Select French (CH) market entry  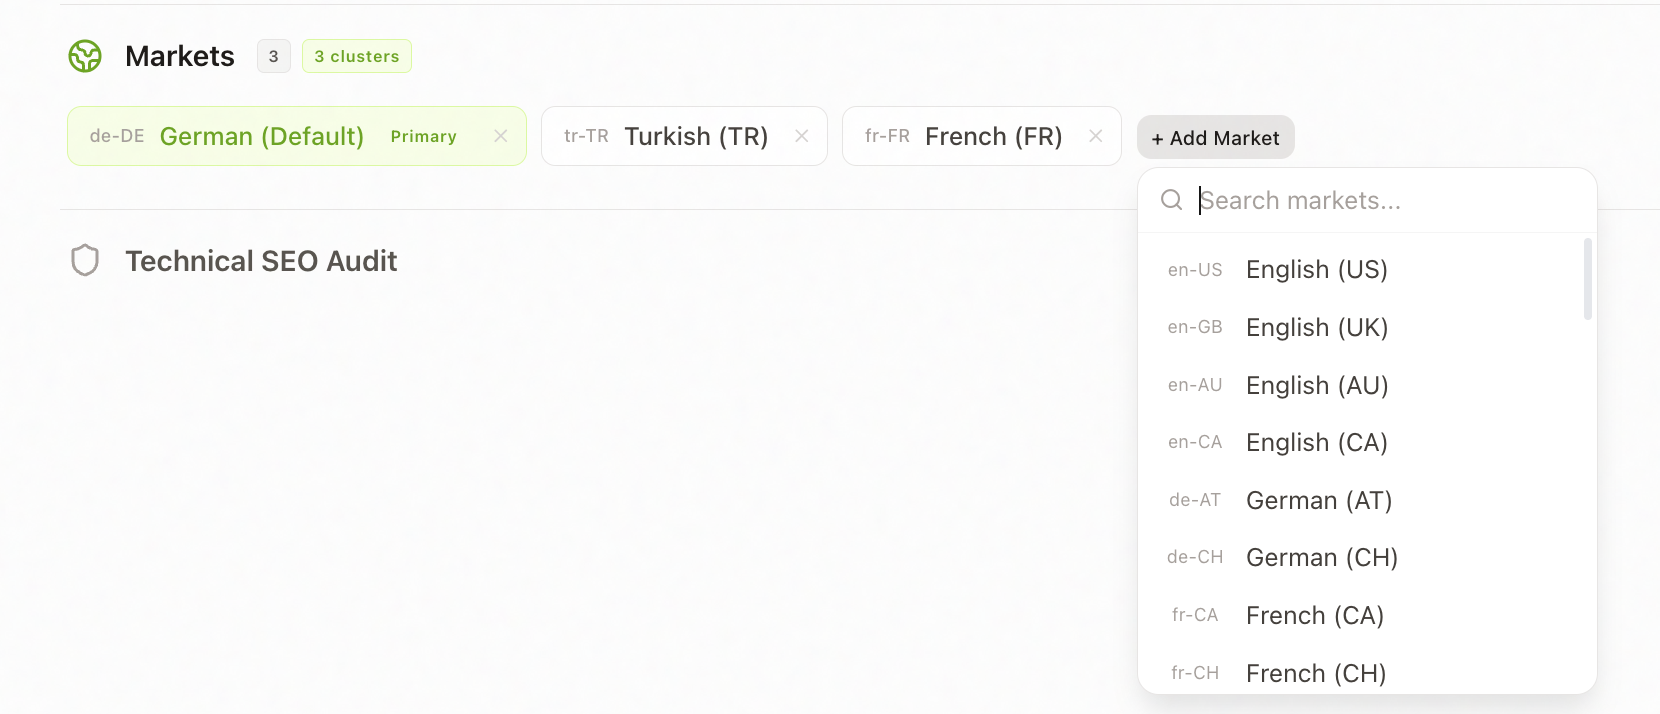click(x=1361, y=673)
